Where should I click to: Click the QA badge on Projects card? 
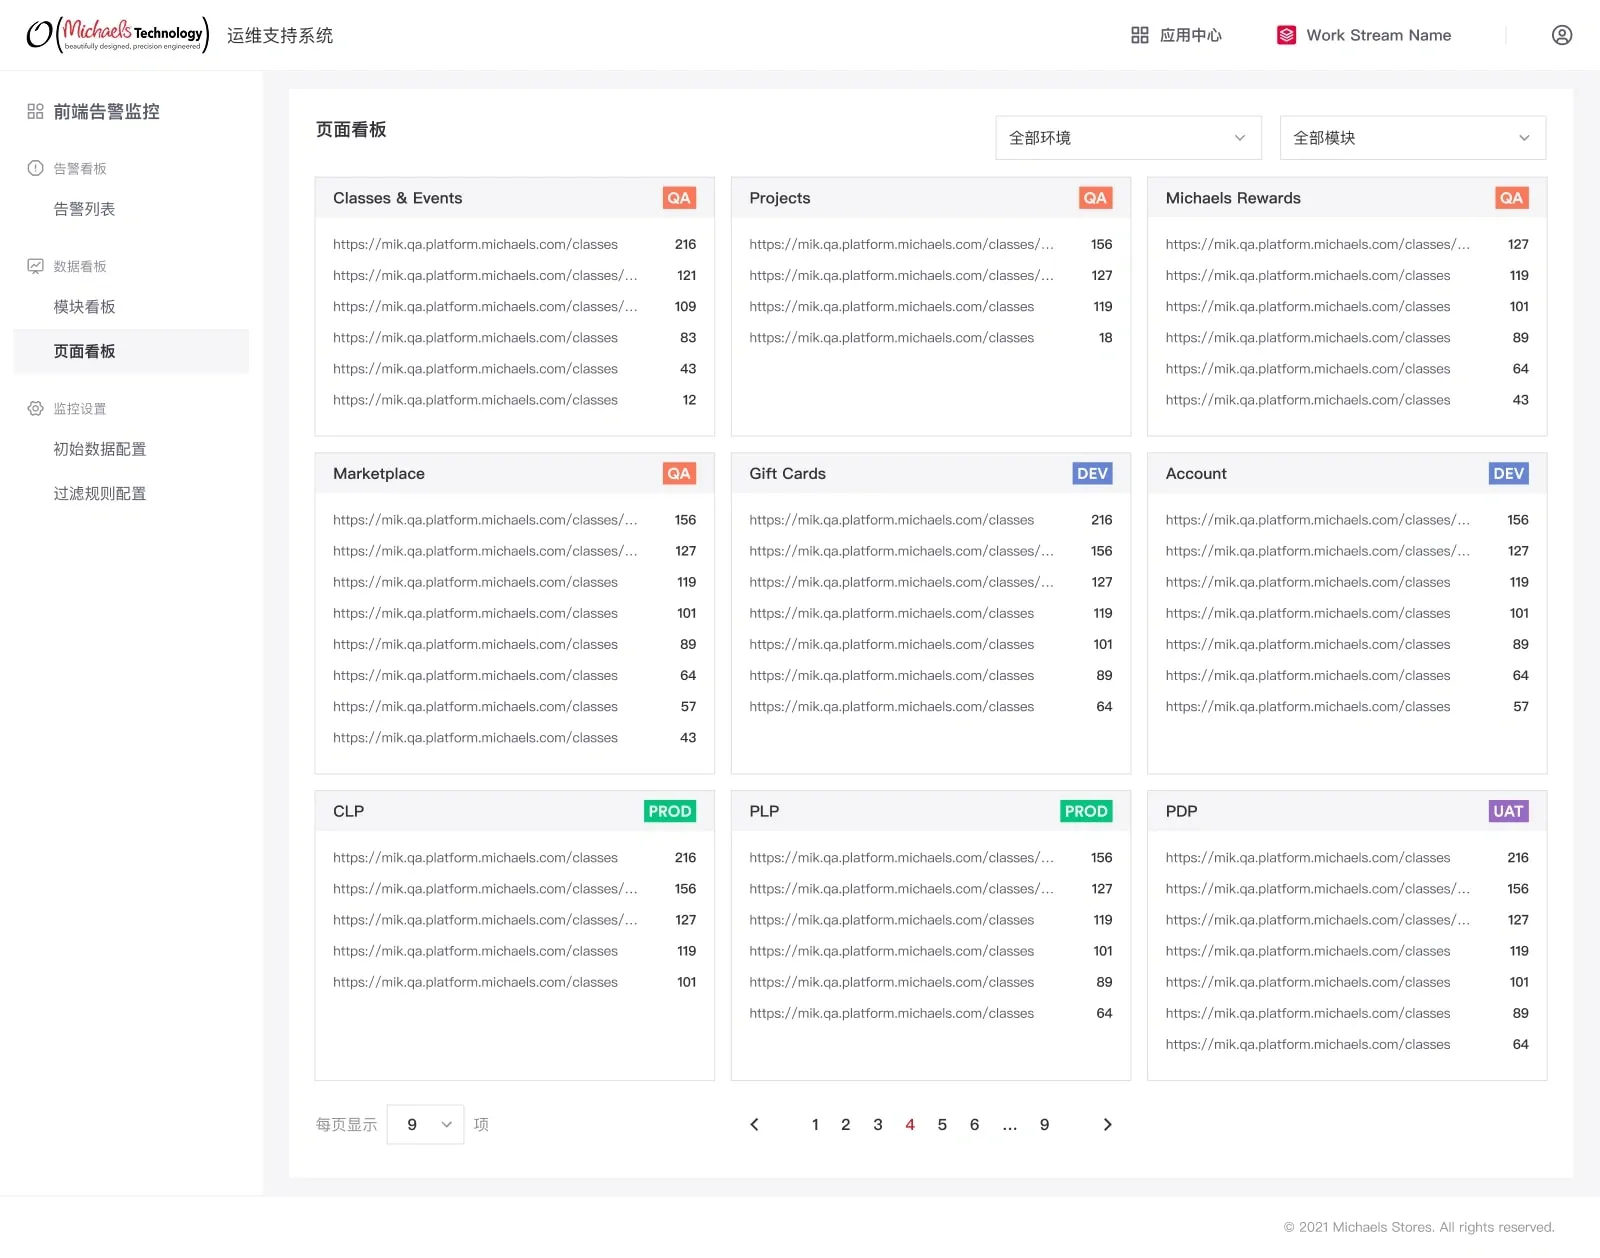tap(1095, 198)
